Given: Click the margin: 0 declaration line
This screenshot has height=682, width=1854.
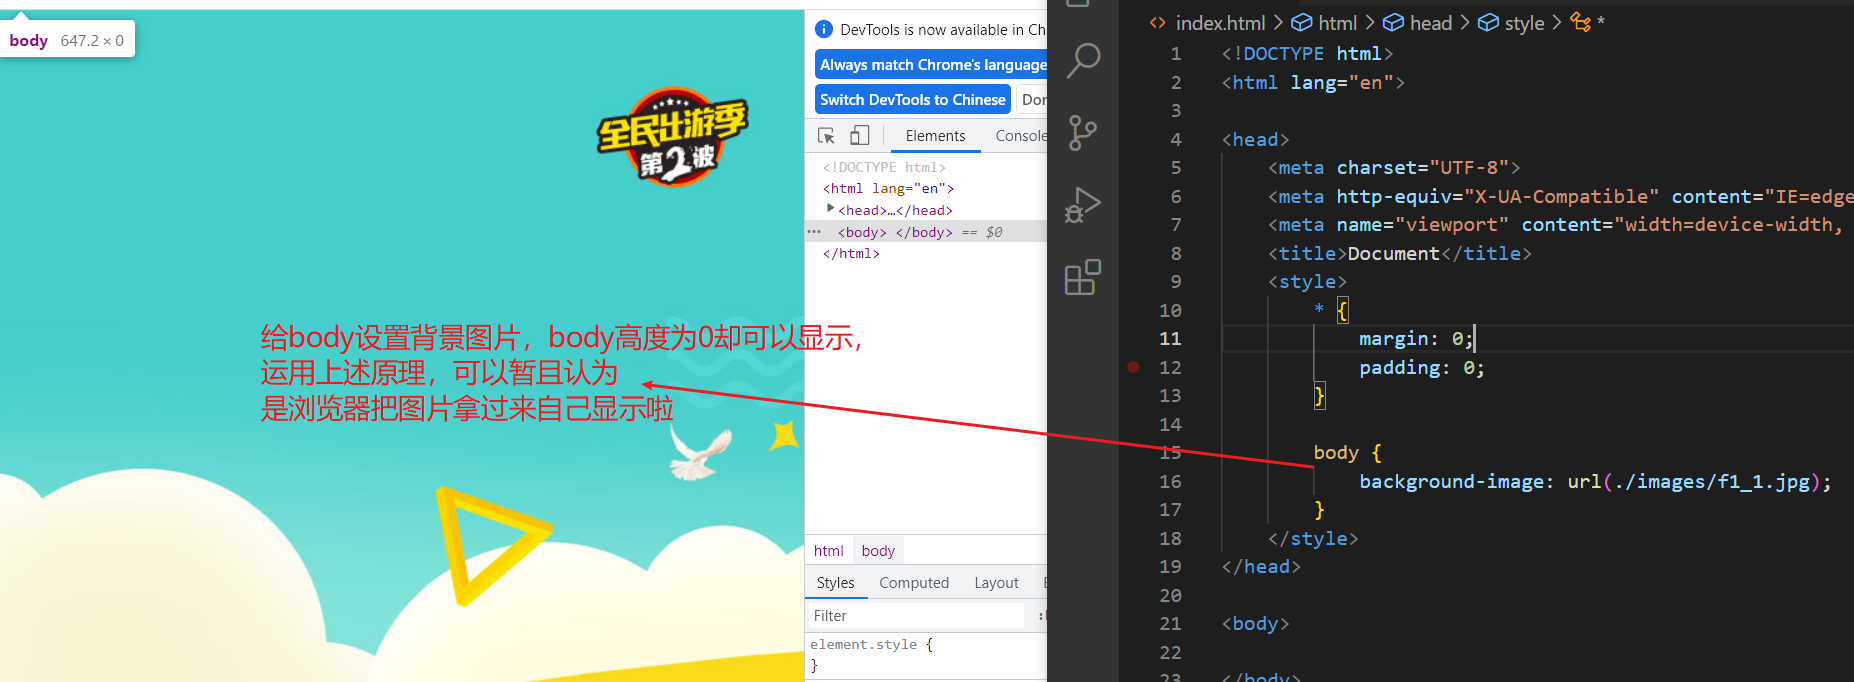Looking at the screenshot, I should pyautogui.click(x=1415, y=339).
